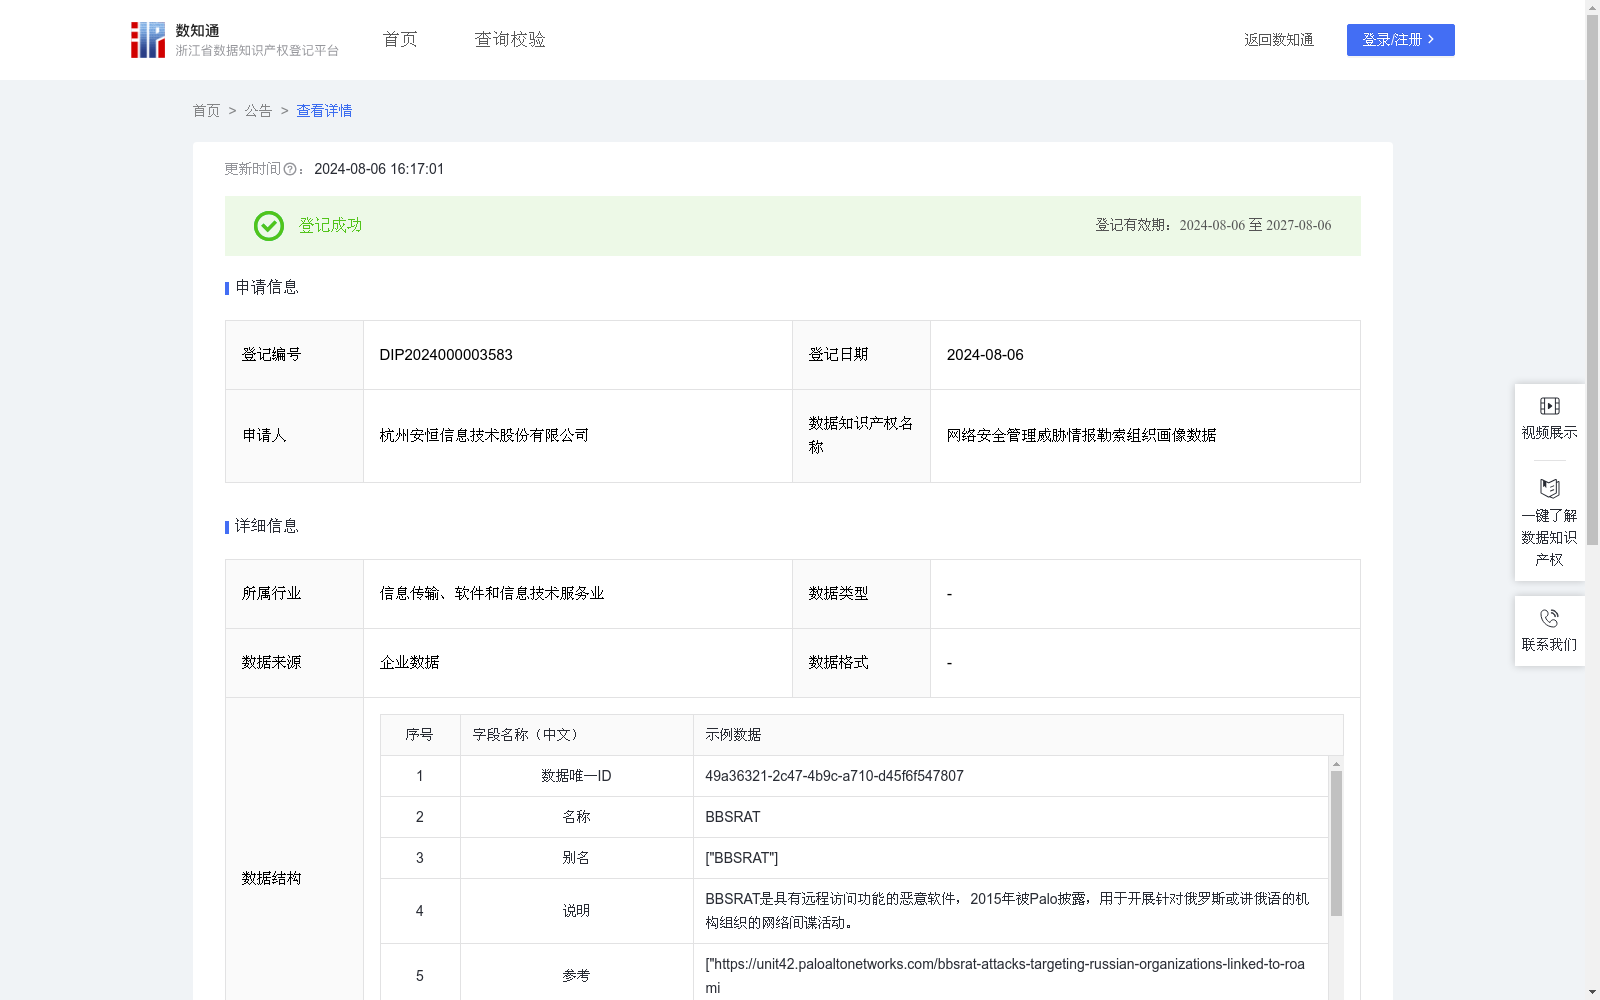Screen dimensions: 1600x1000
Task: Open the 首页 navigation tab
Action: [x=400, y=40]
